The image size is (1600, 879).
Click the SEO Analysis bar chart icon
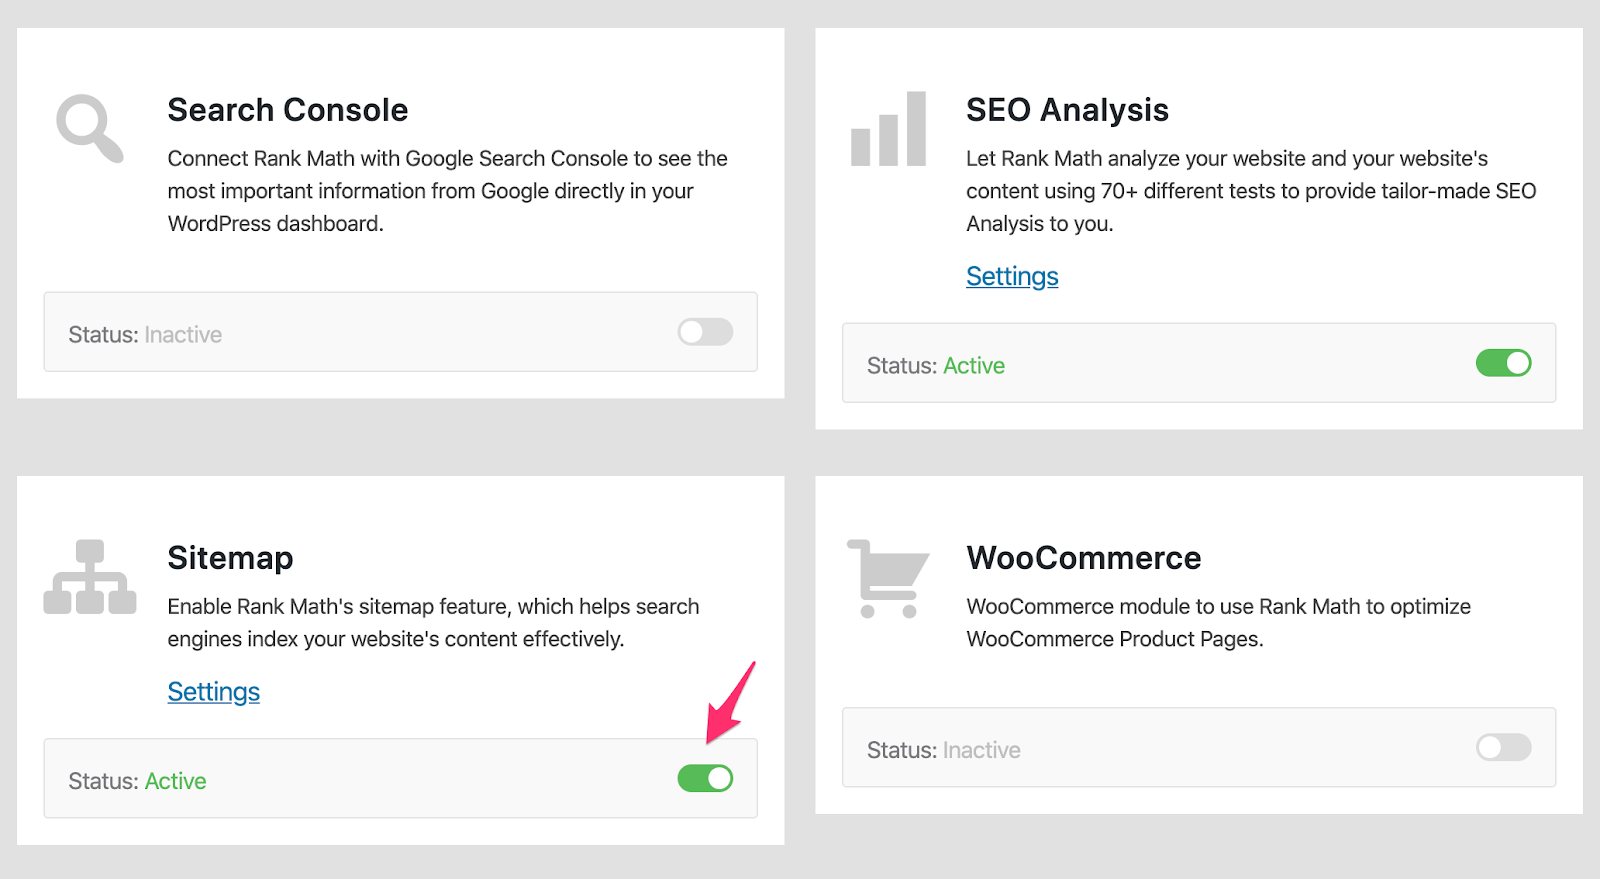[x=888, y=130]
